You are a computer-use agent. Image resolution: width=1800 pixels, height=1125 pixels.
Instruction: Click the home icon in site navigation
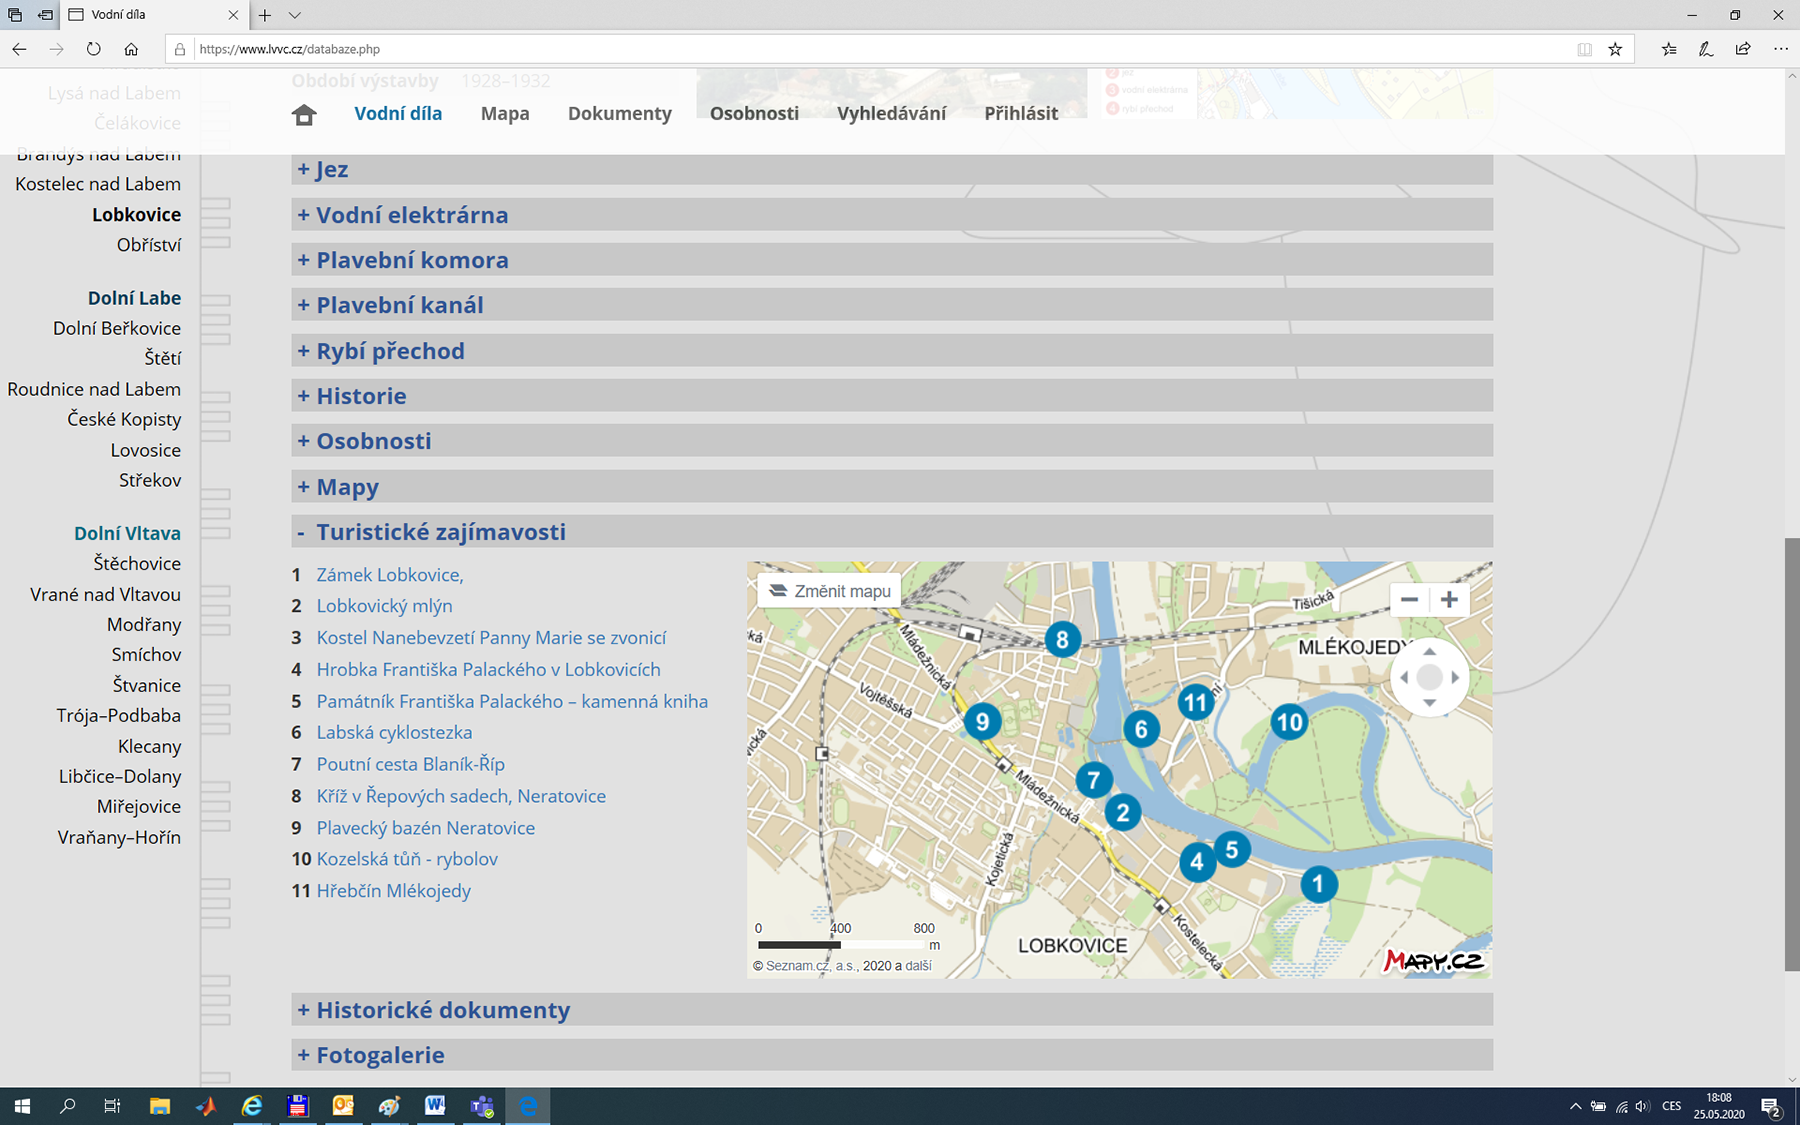coord(304,114)
